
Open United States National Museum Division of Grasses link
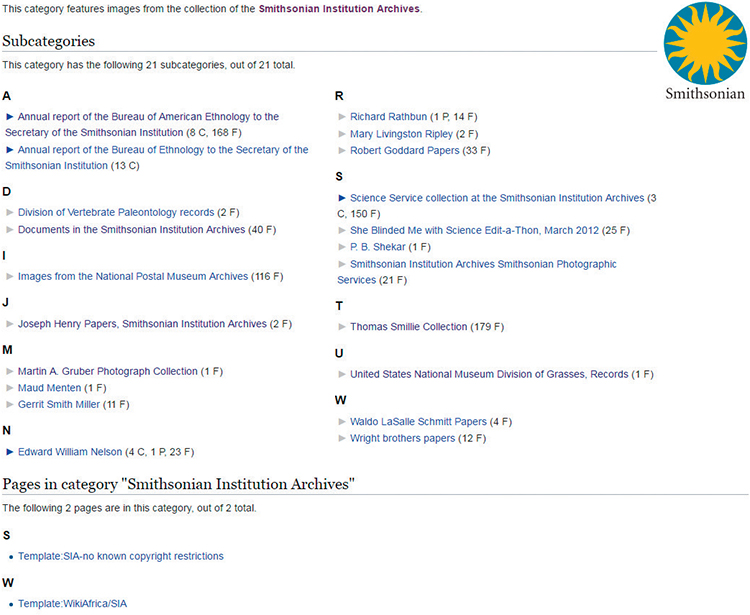point(489,374)
